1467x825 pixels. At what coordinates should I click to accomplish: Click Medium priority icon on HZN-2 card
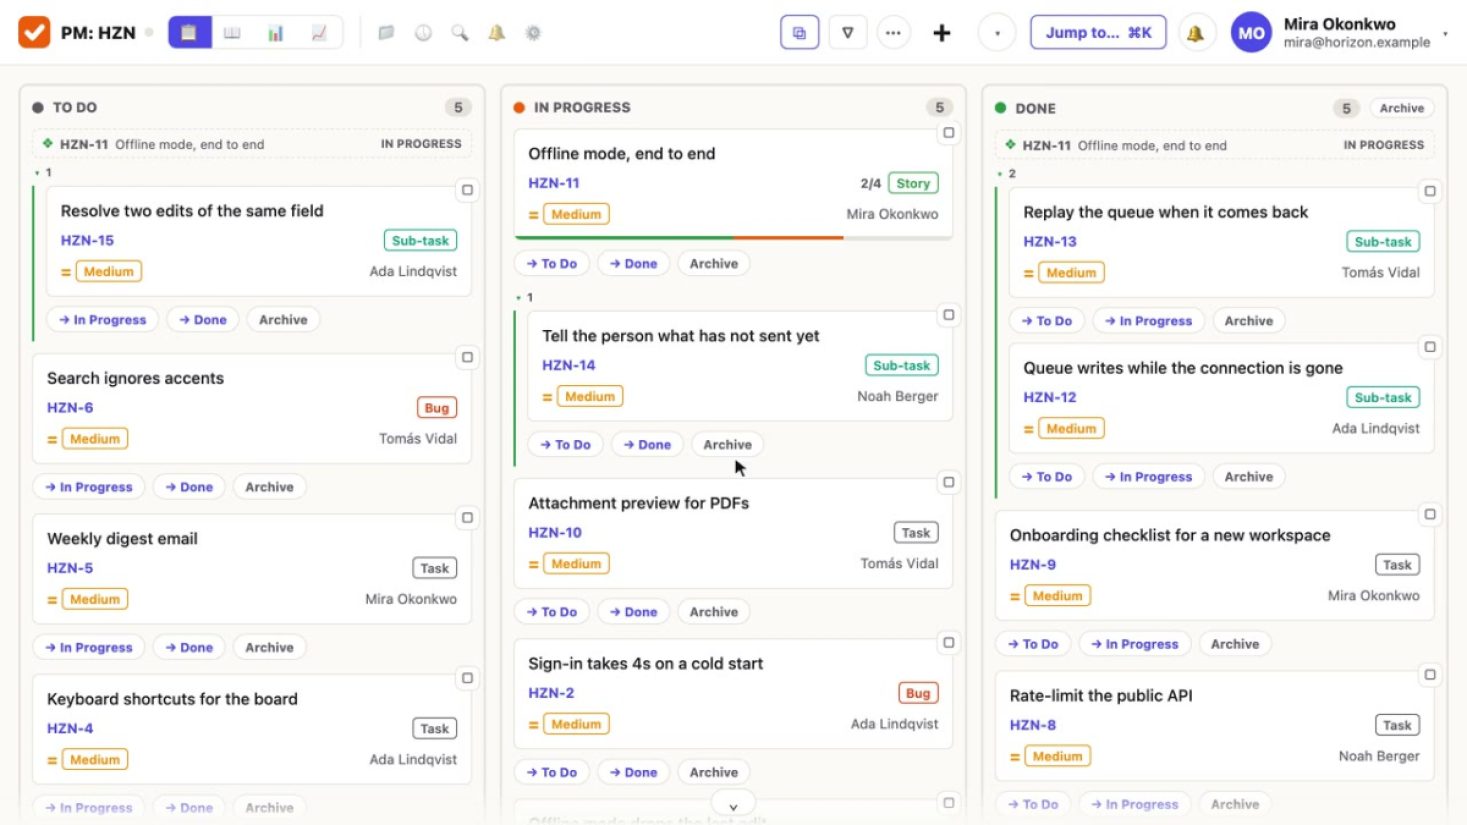tap(533, 724)
